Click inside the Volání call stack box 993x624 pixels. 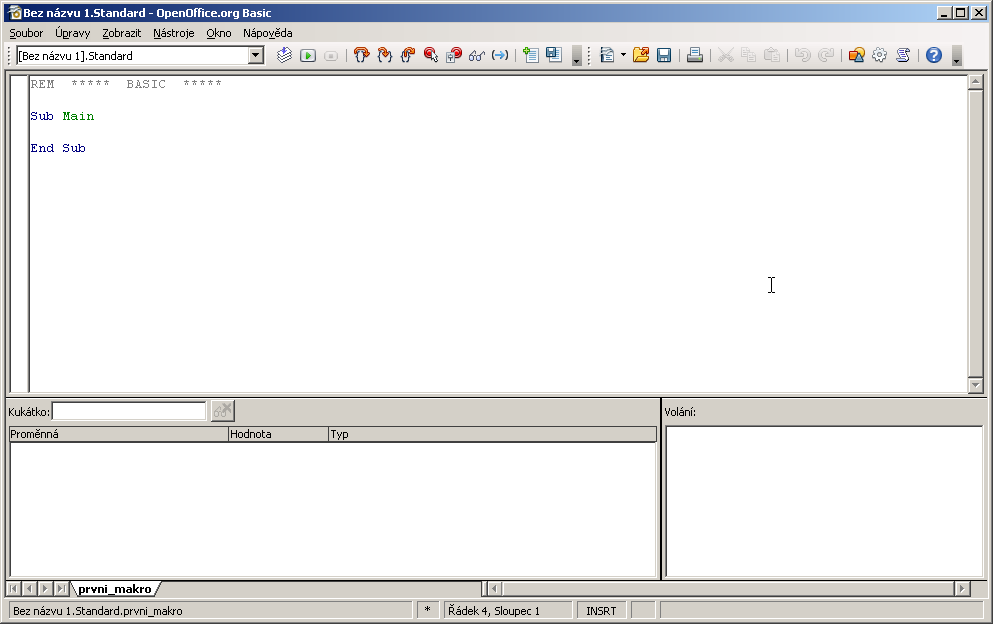click(824, 501)
